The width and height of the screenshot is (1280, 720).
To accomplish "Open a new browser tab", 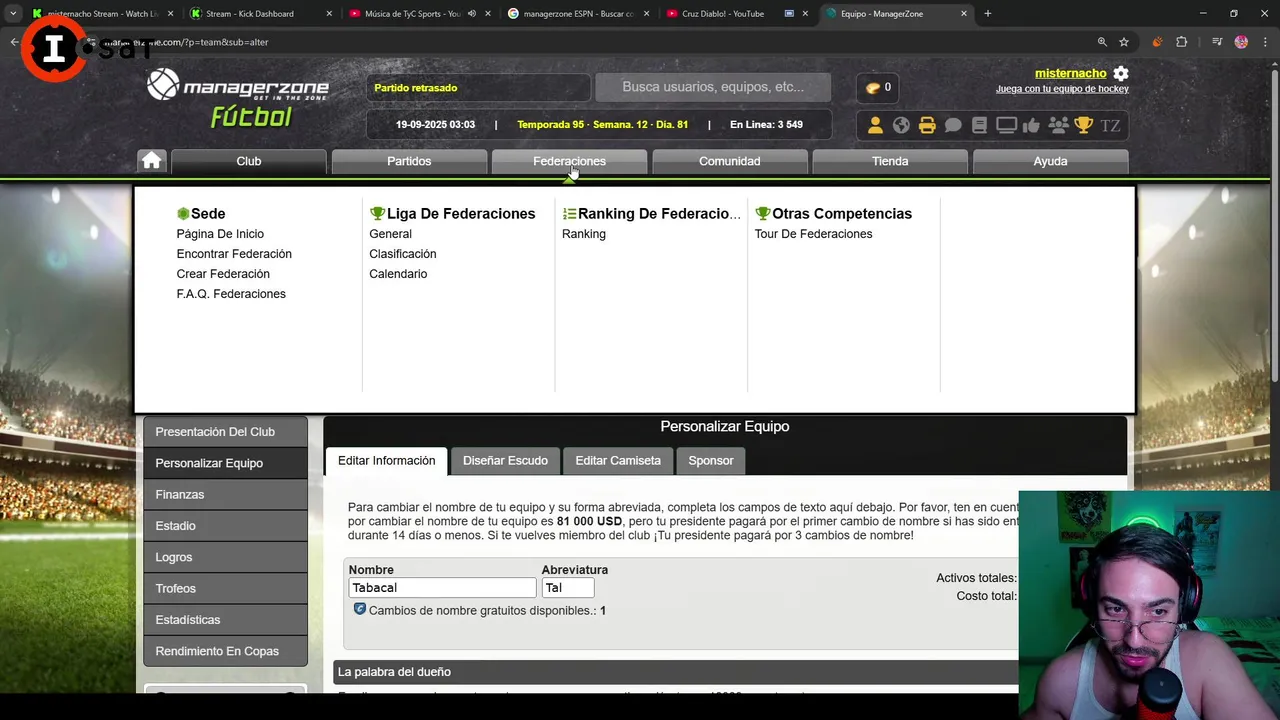I will 988,14.
